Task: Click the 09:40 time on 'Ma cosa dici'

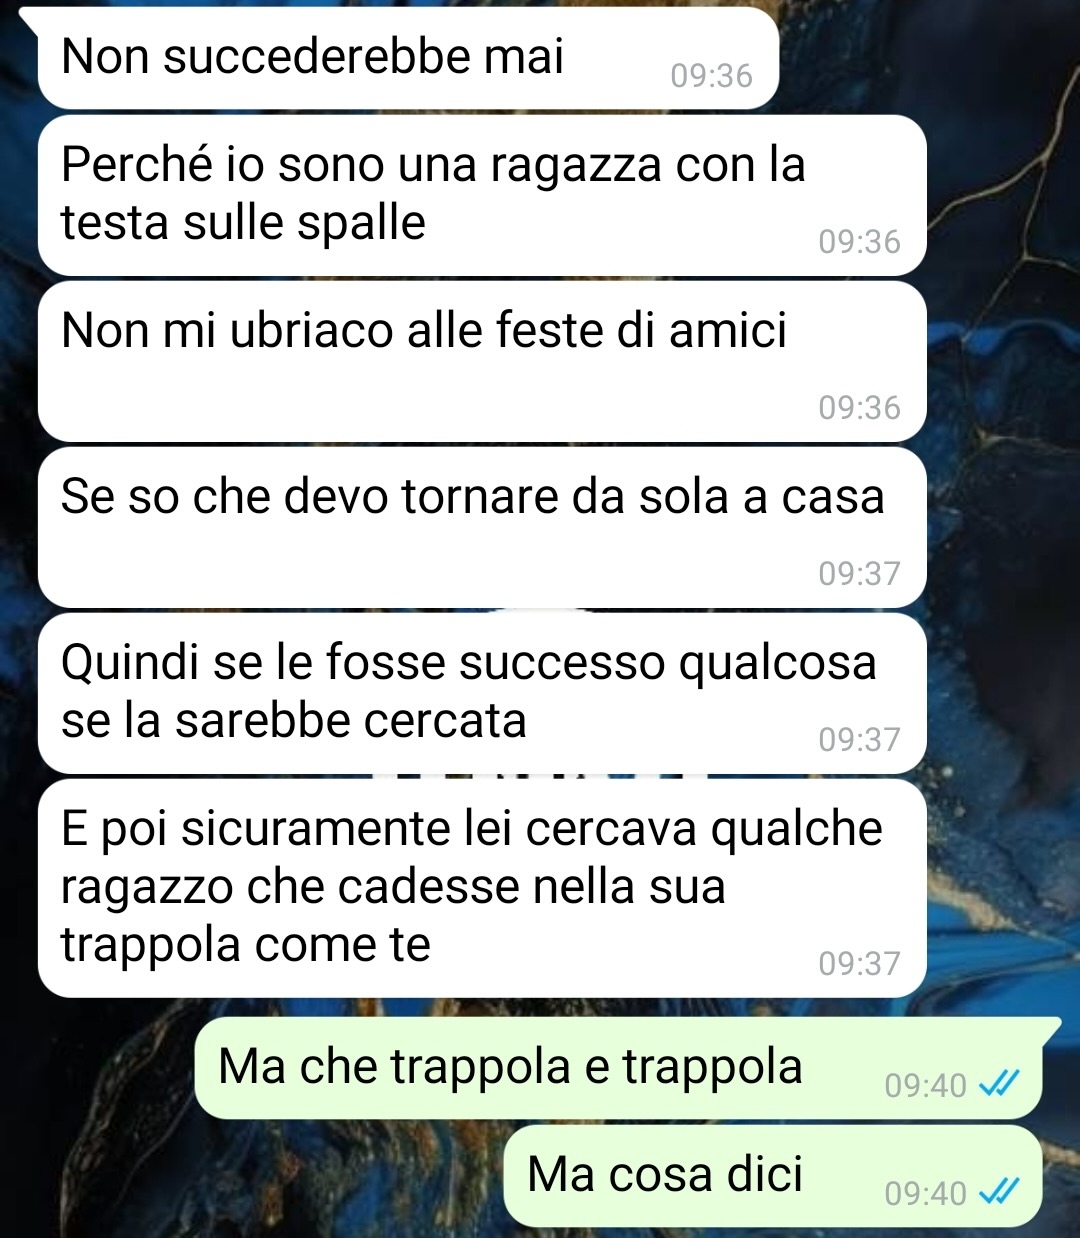Action: coord(925,1193)
